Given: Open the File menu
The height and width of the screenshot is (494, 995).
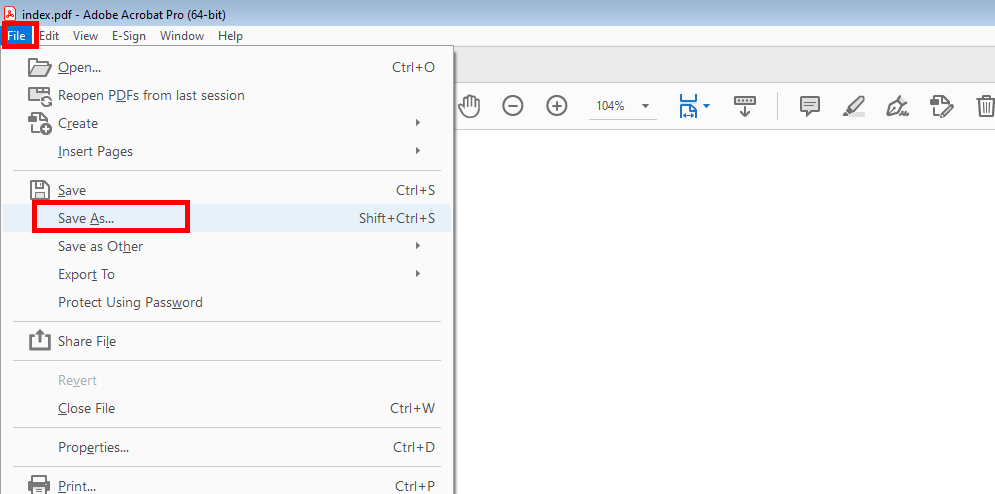Looking at the screenshot, I should [x=16, y=36].
